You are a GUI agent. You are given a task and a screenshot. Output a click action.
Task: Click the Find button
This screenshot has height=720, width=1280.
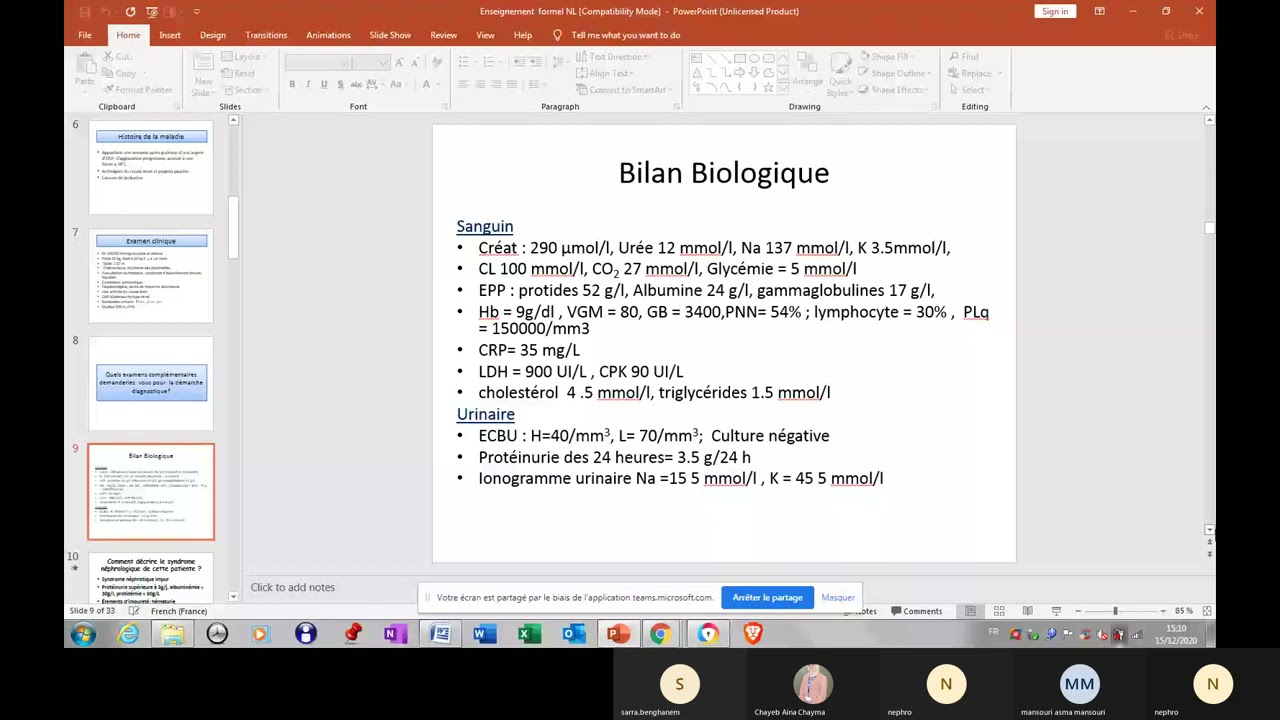(962, 57)
